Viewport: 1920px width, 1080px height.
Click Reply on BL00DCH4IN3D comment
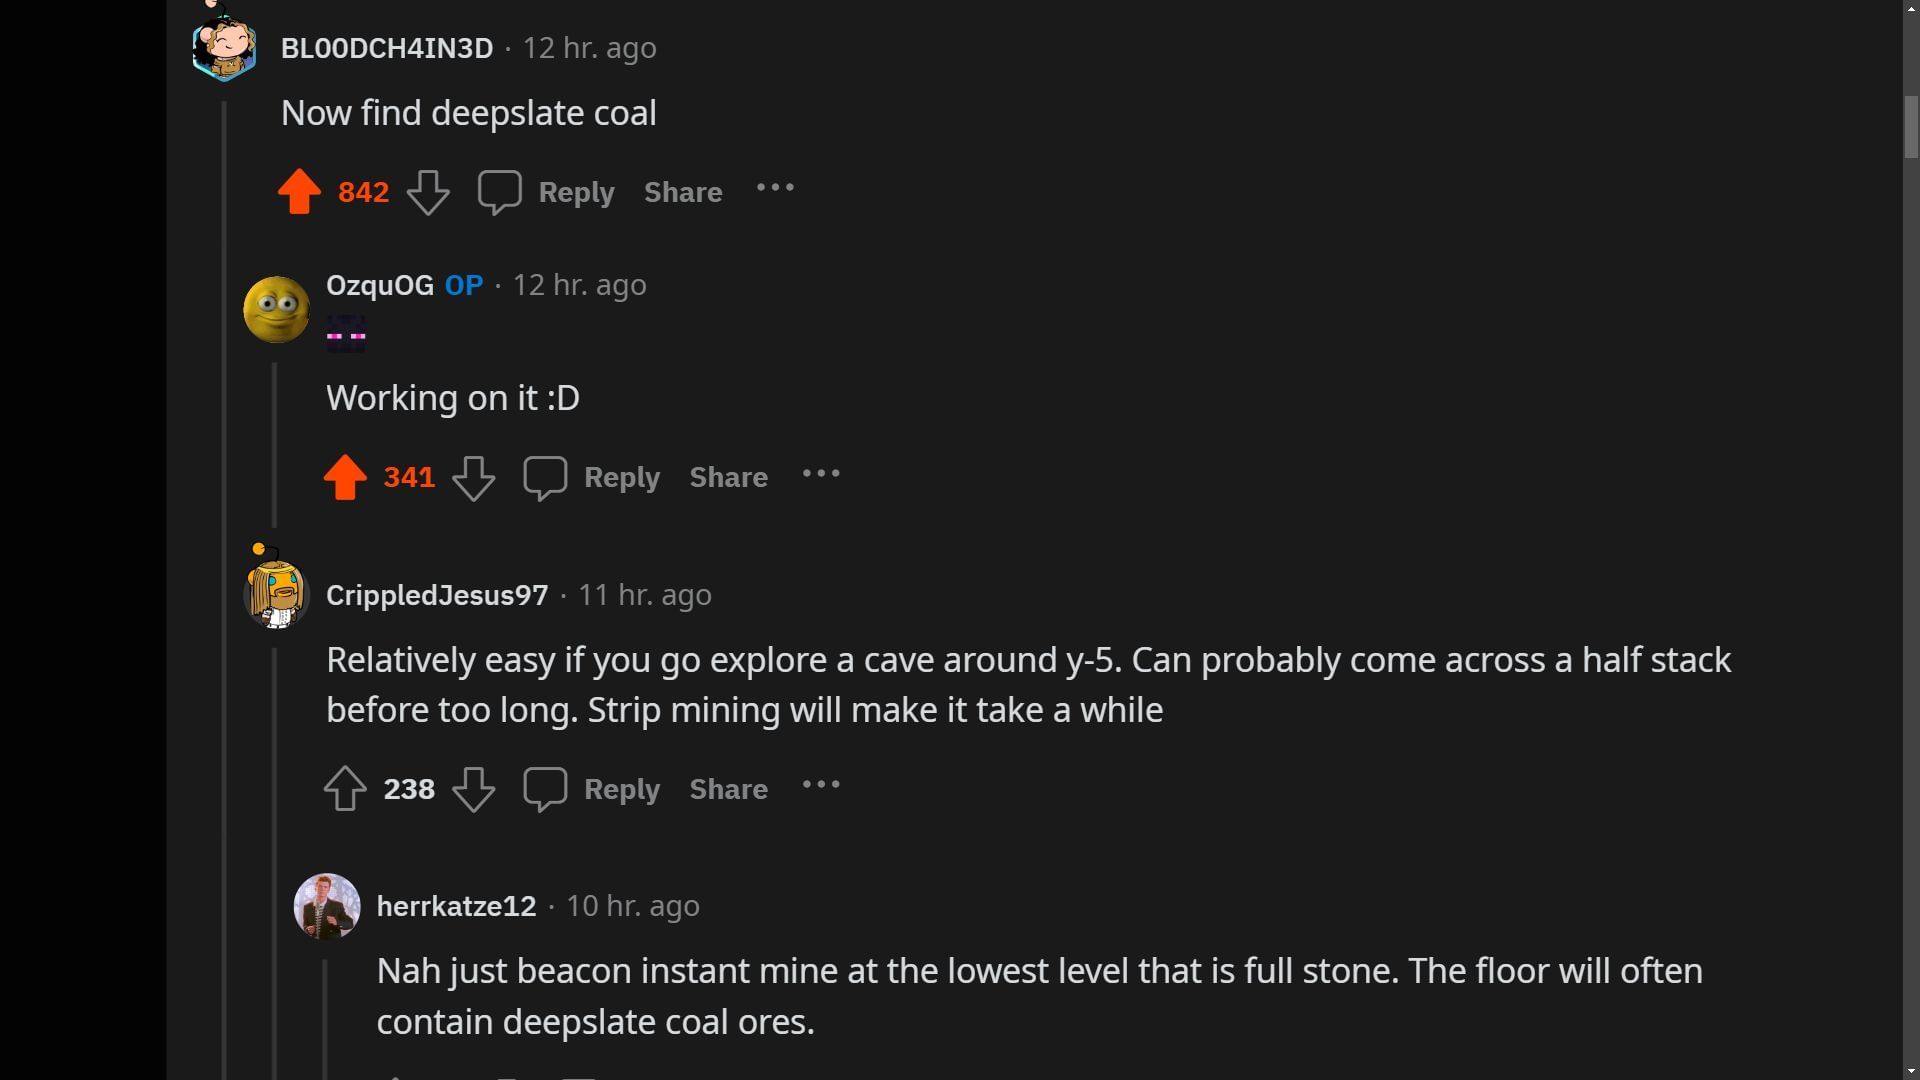[x=576, y=191]
